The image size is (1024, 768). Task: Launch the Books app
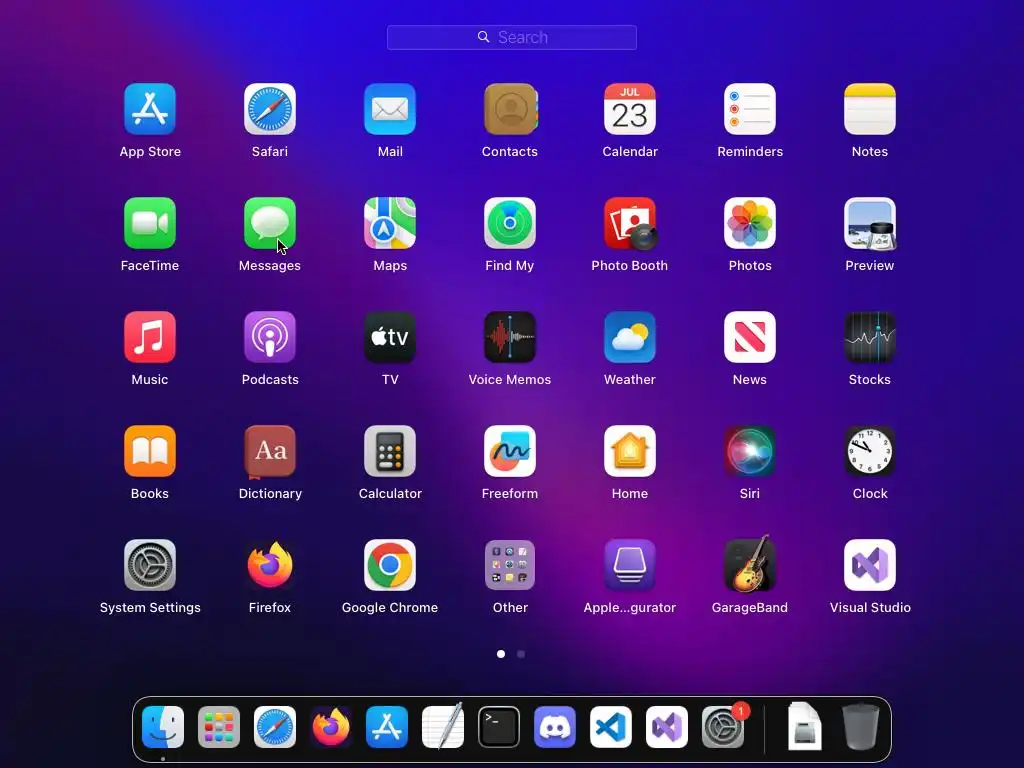(150, 451)
